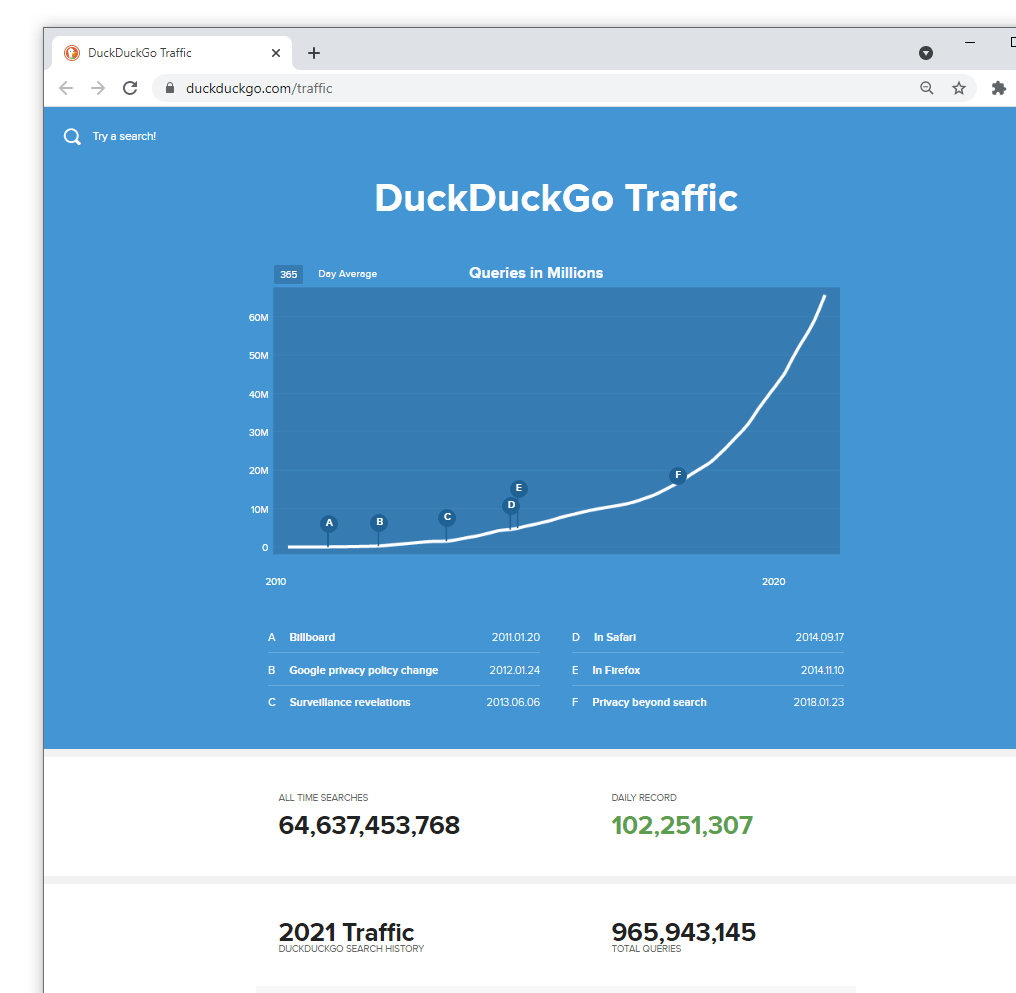
Task: Click the page search magnifier icon
Action: pyautogui.click(x=72, y=137)
